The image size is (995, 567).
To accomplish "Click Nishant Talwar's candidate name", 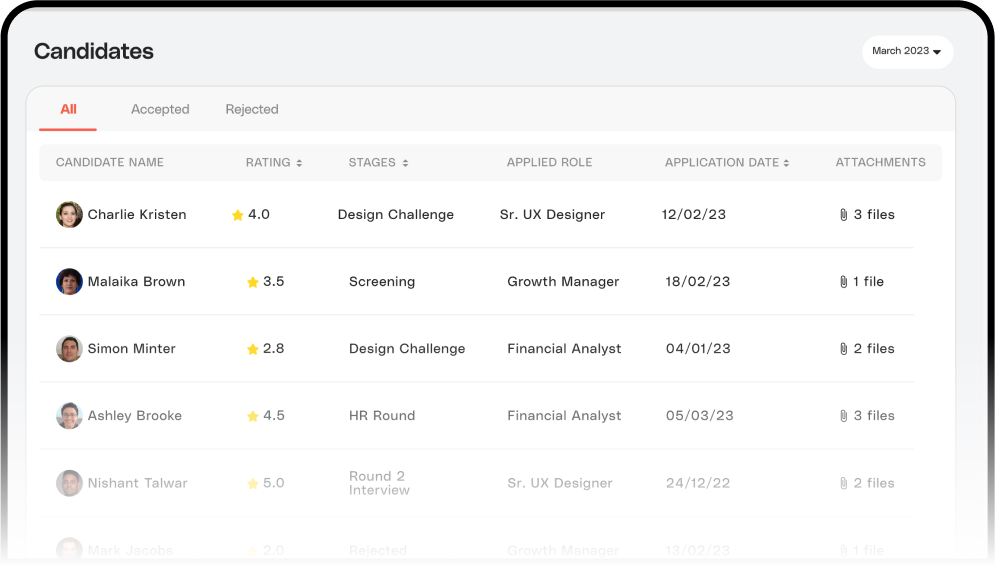I will tap(138, 483).
